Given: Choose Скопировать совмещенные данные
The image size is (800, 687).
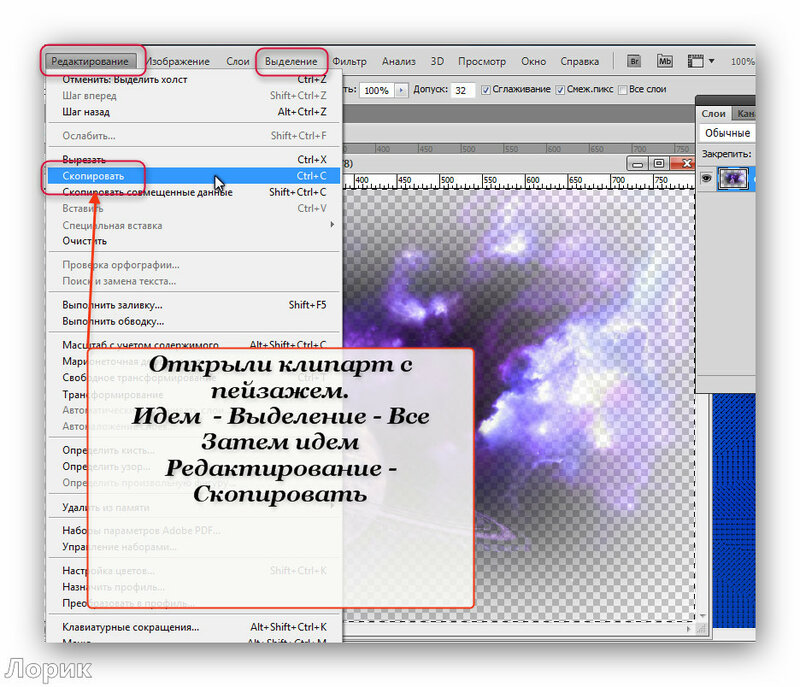Looking at the screenshot, I should coord(194,192).
